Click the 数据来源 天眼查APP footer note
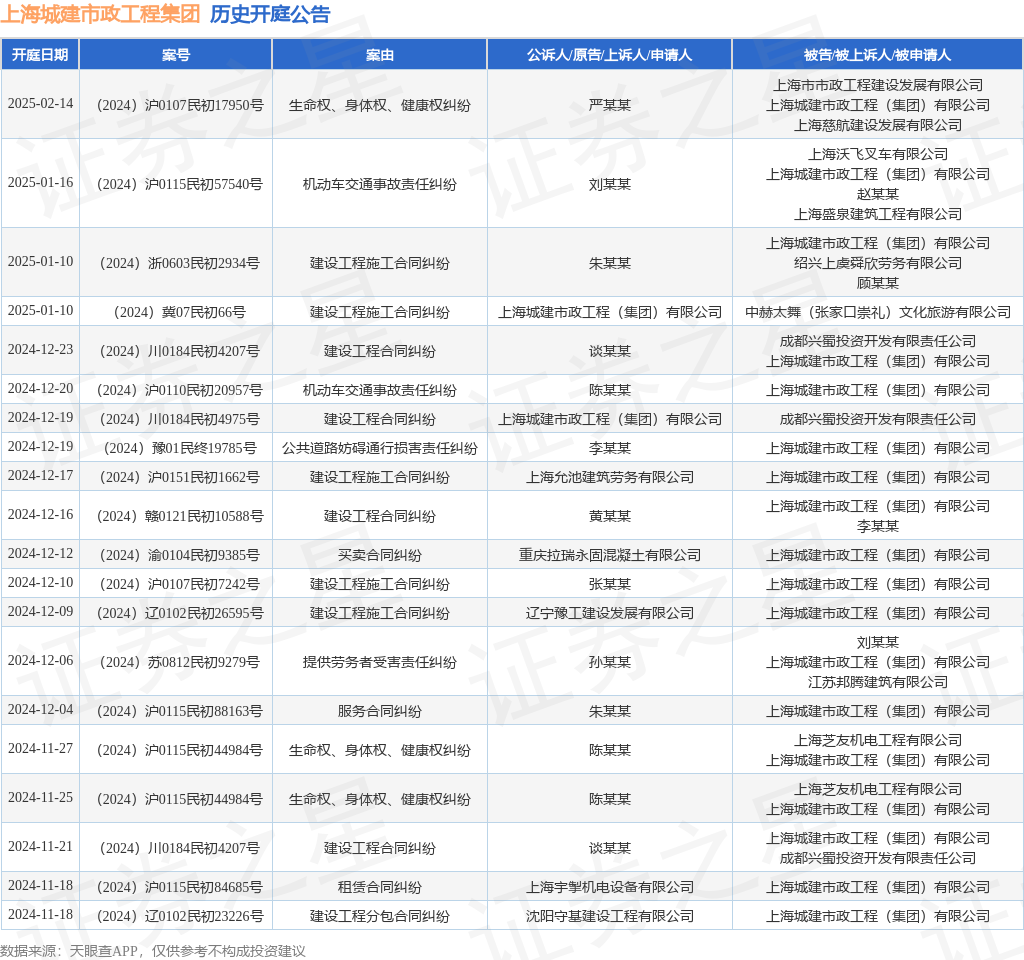Screen dimensions: 1024x960 point(153,951)
